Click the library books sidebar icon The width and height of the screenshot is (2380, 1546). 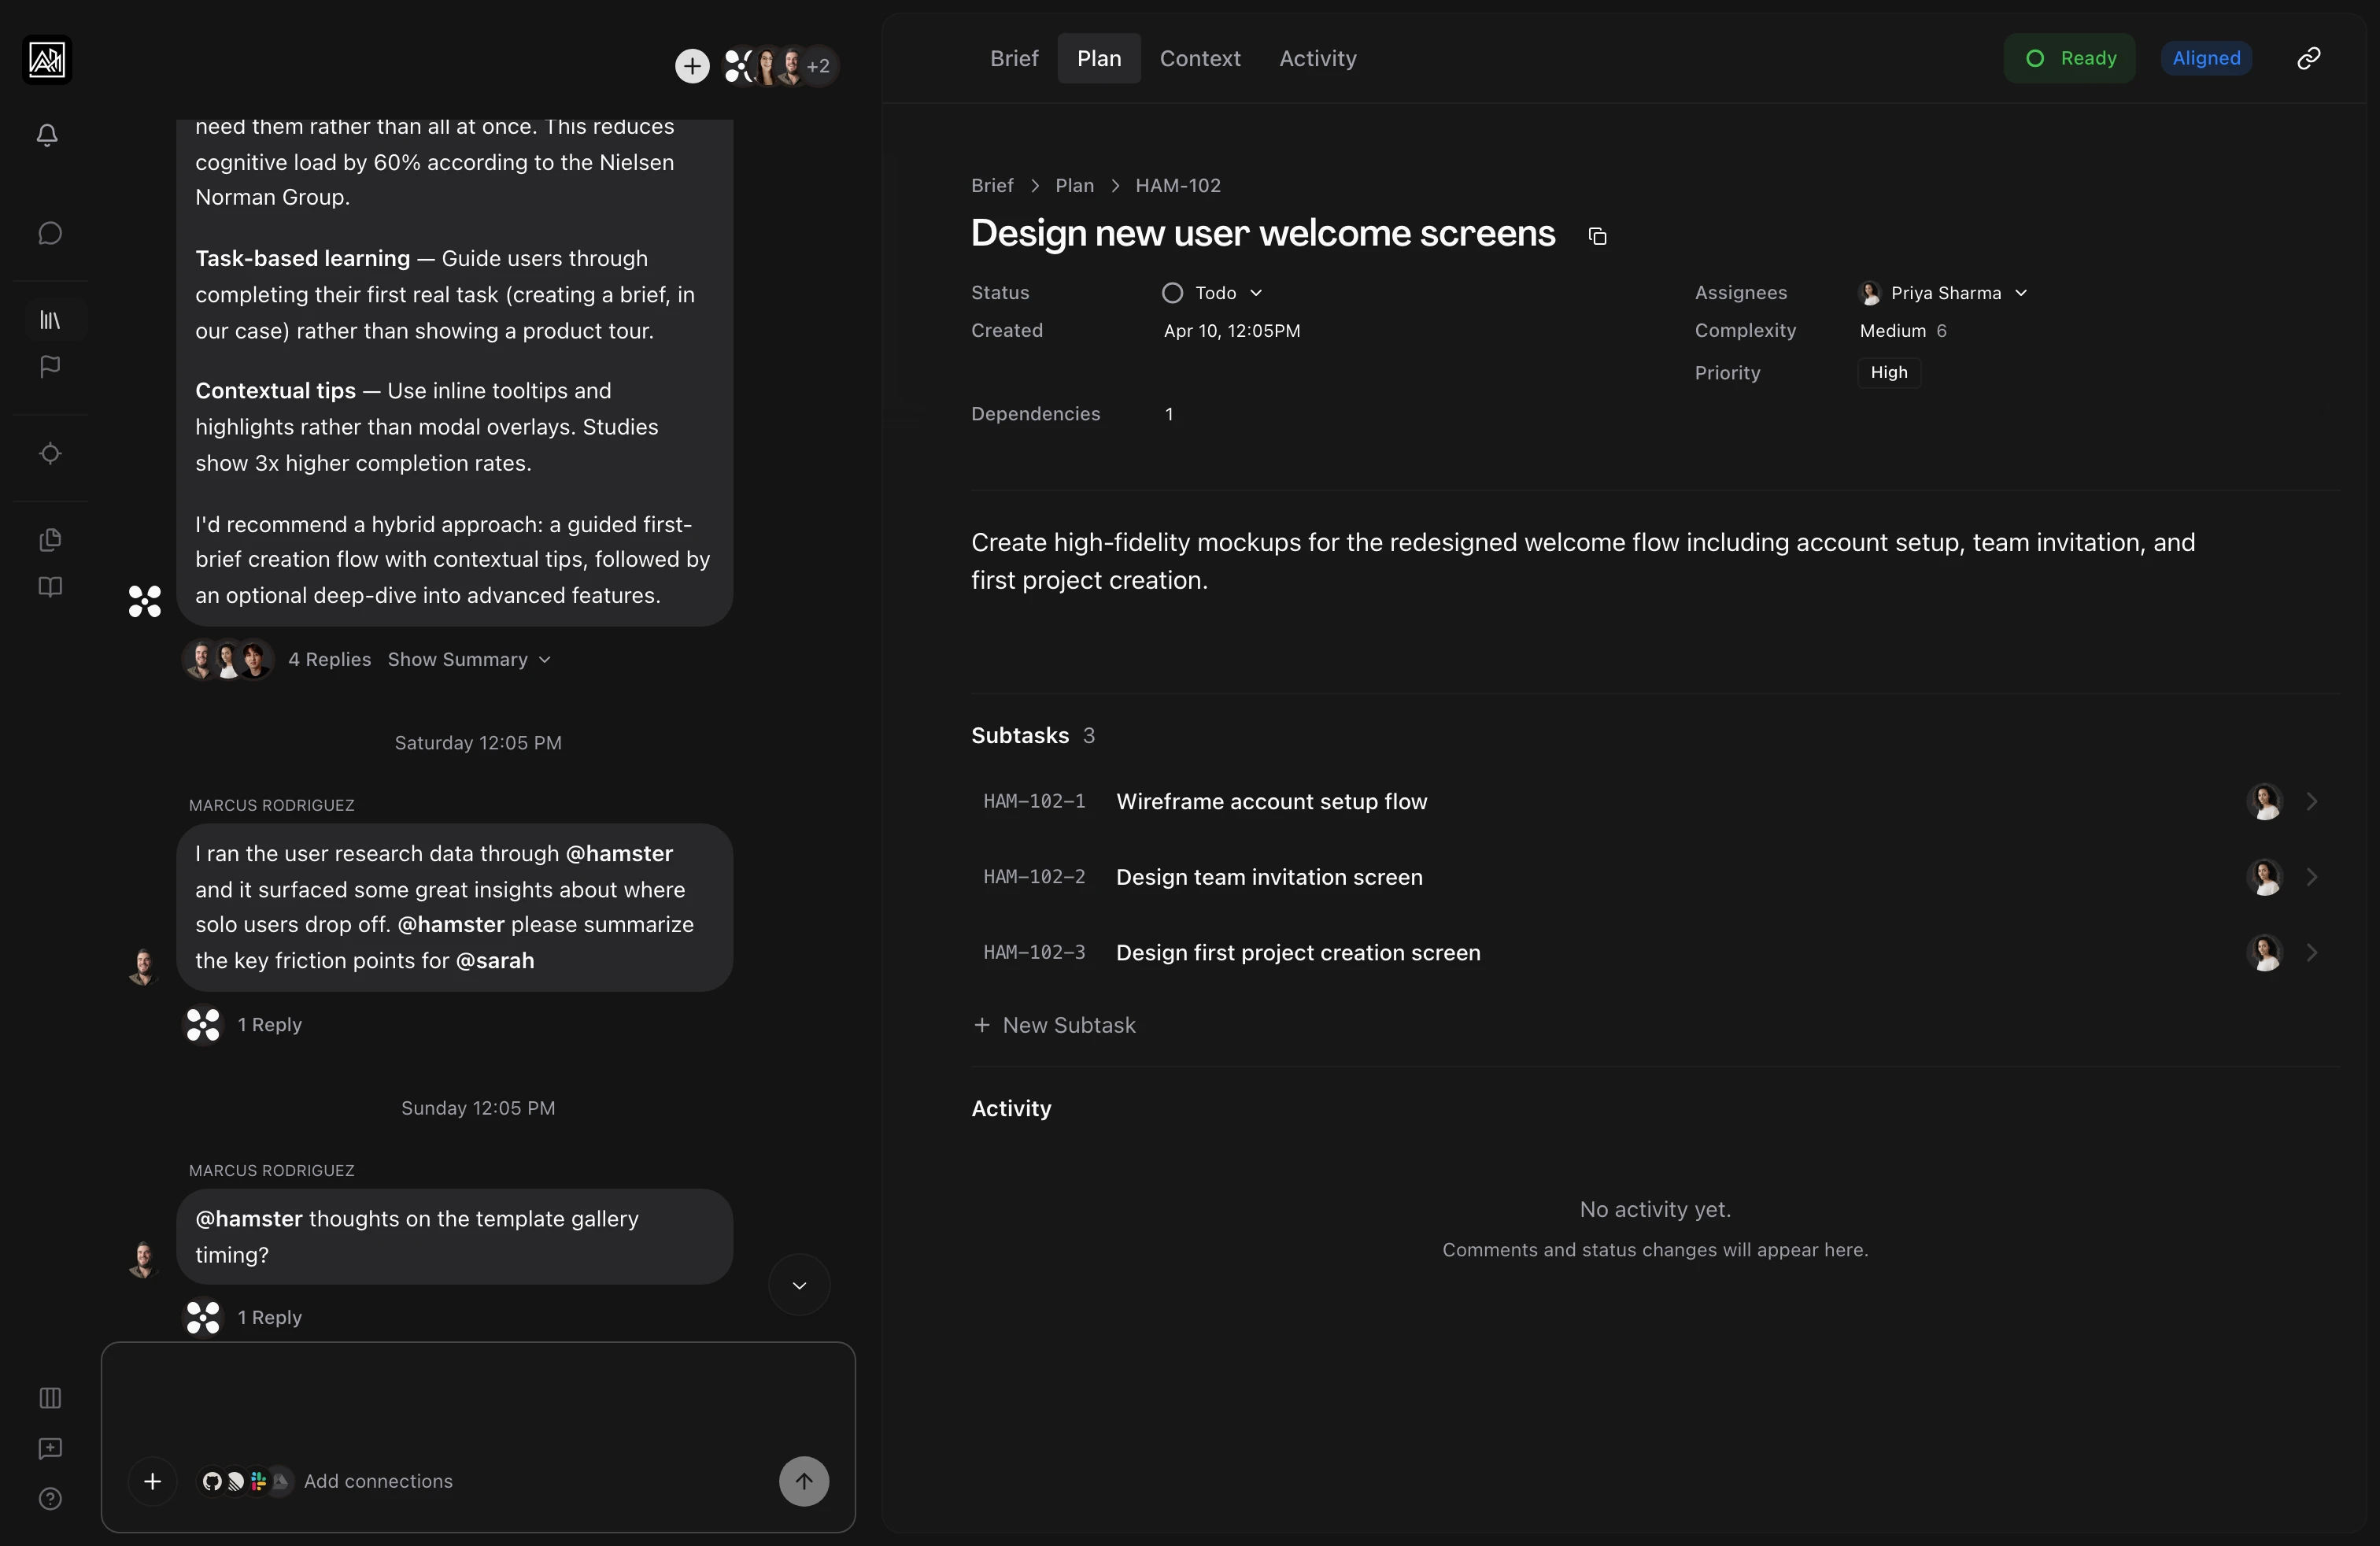(x=50, y=320)
